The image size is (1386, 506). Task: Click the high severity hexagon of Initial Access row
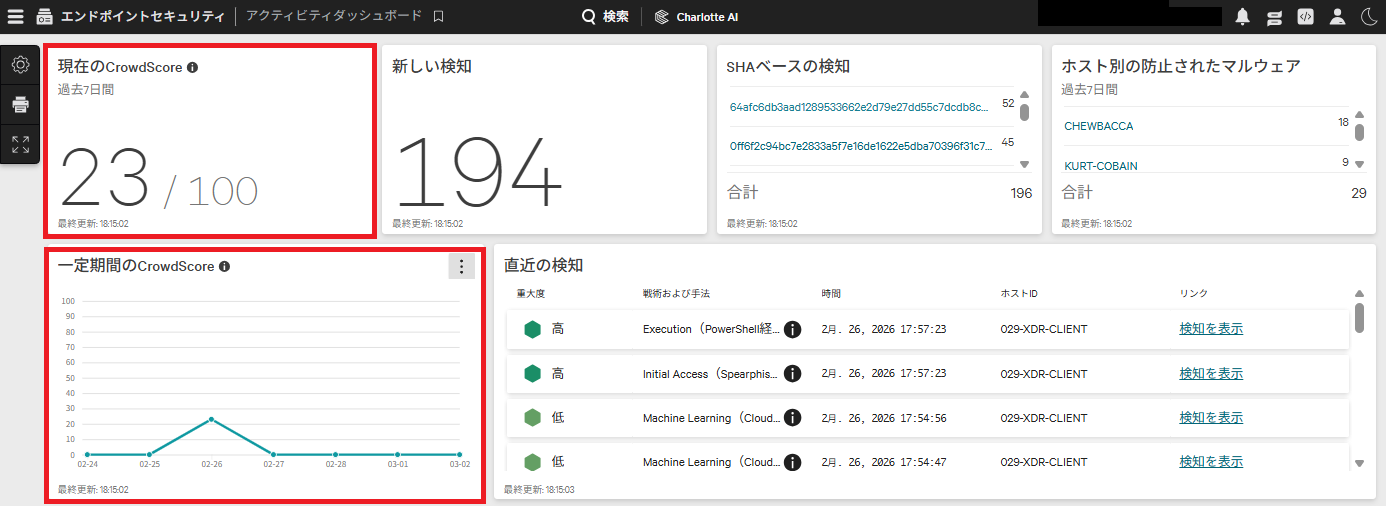[533, 373]
